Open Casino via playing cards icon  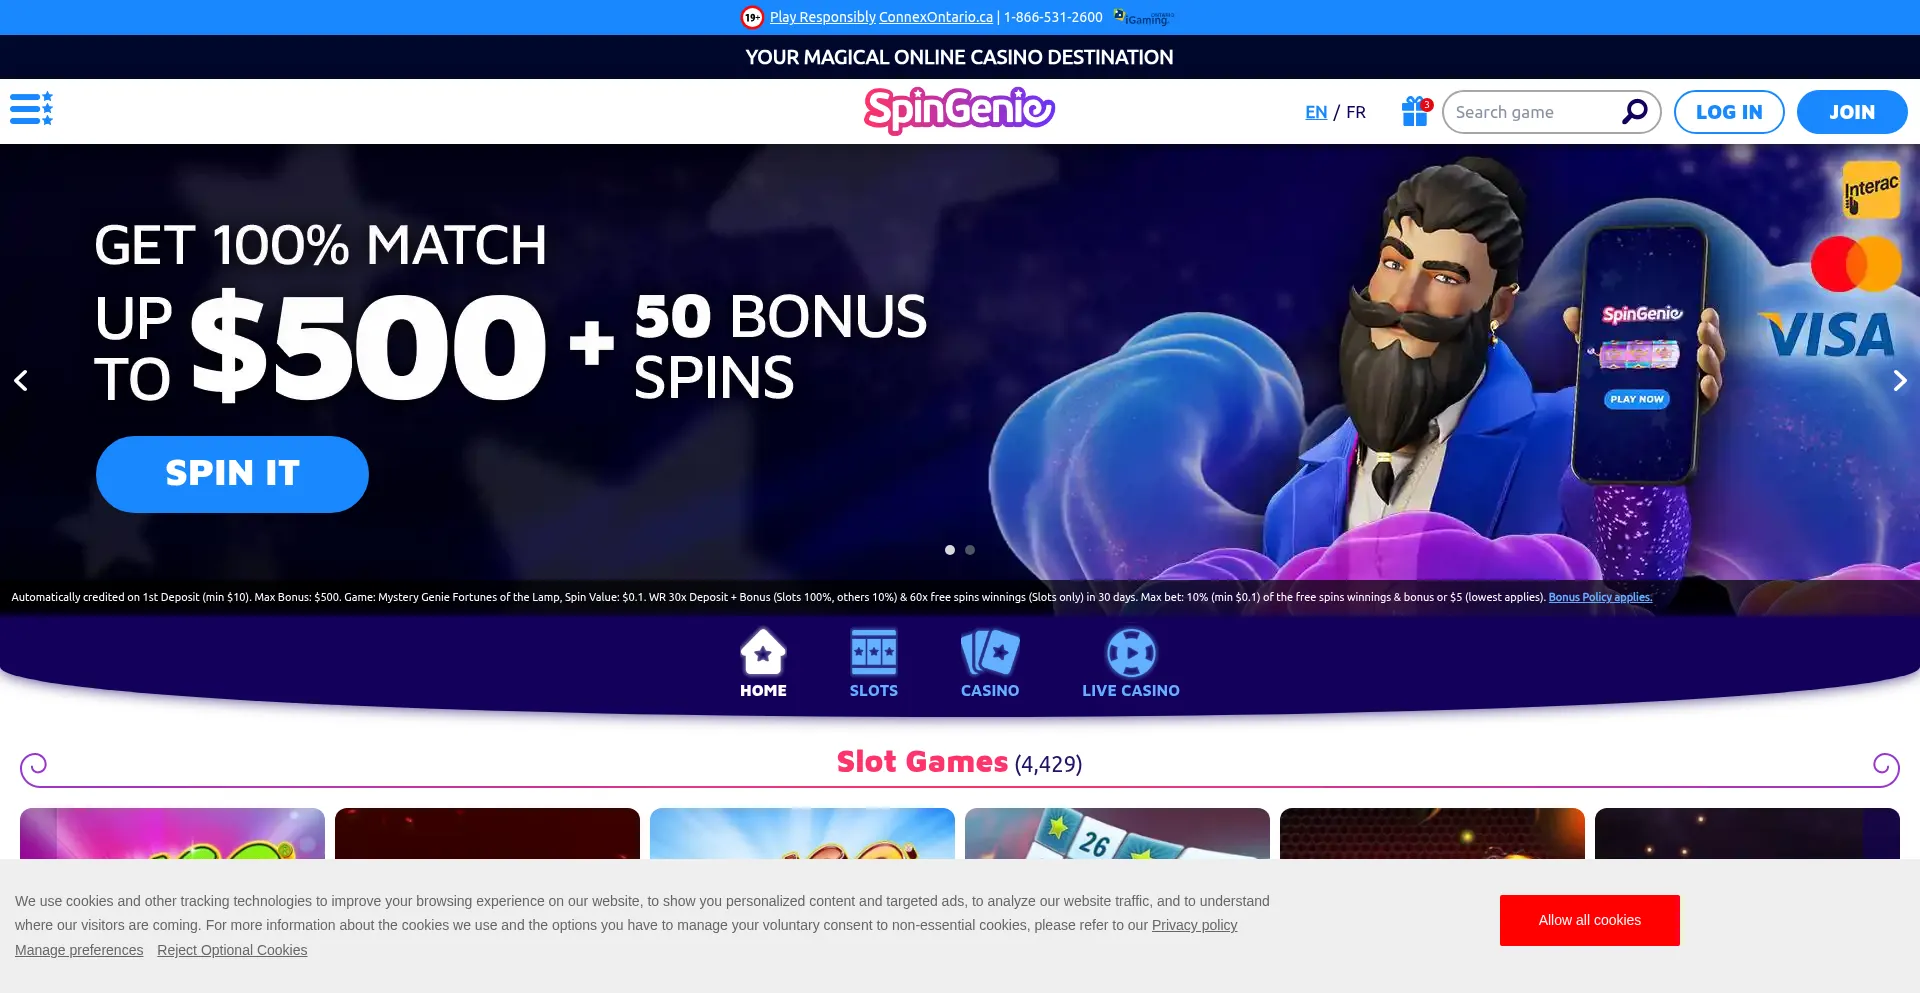[x=990, y=653]
